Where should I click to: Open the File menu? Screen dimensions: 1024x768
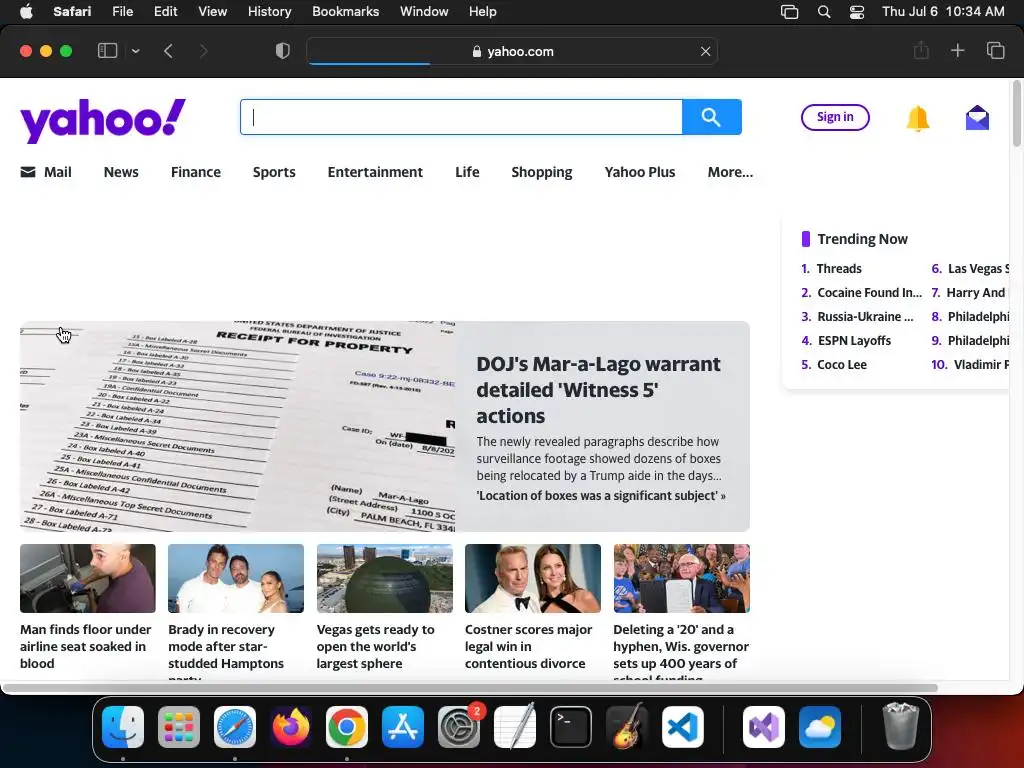122,12
